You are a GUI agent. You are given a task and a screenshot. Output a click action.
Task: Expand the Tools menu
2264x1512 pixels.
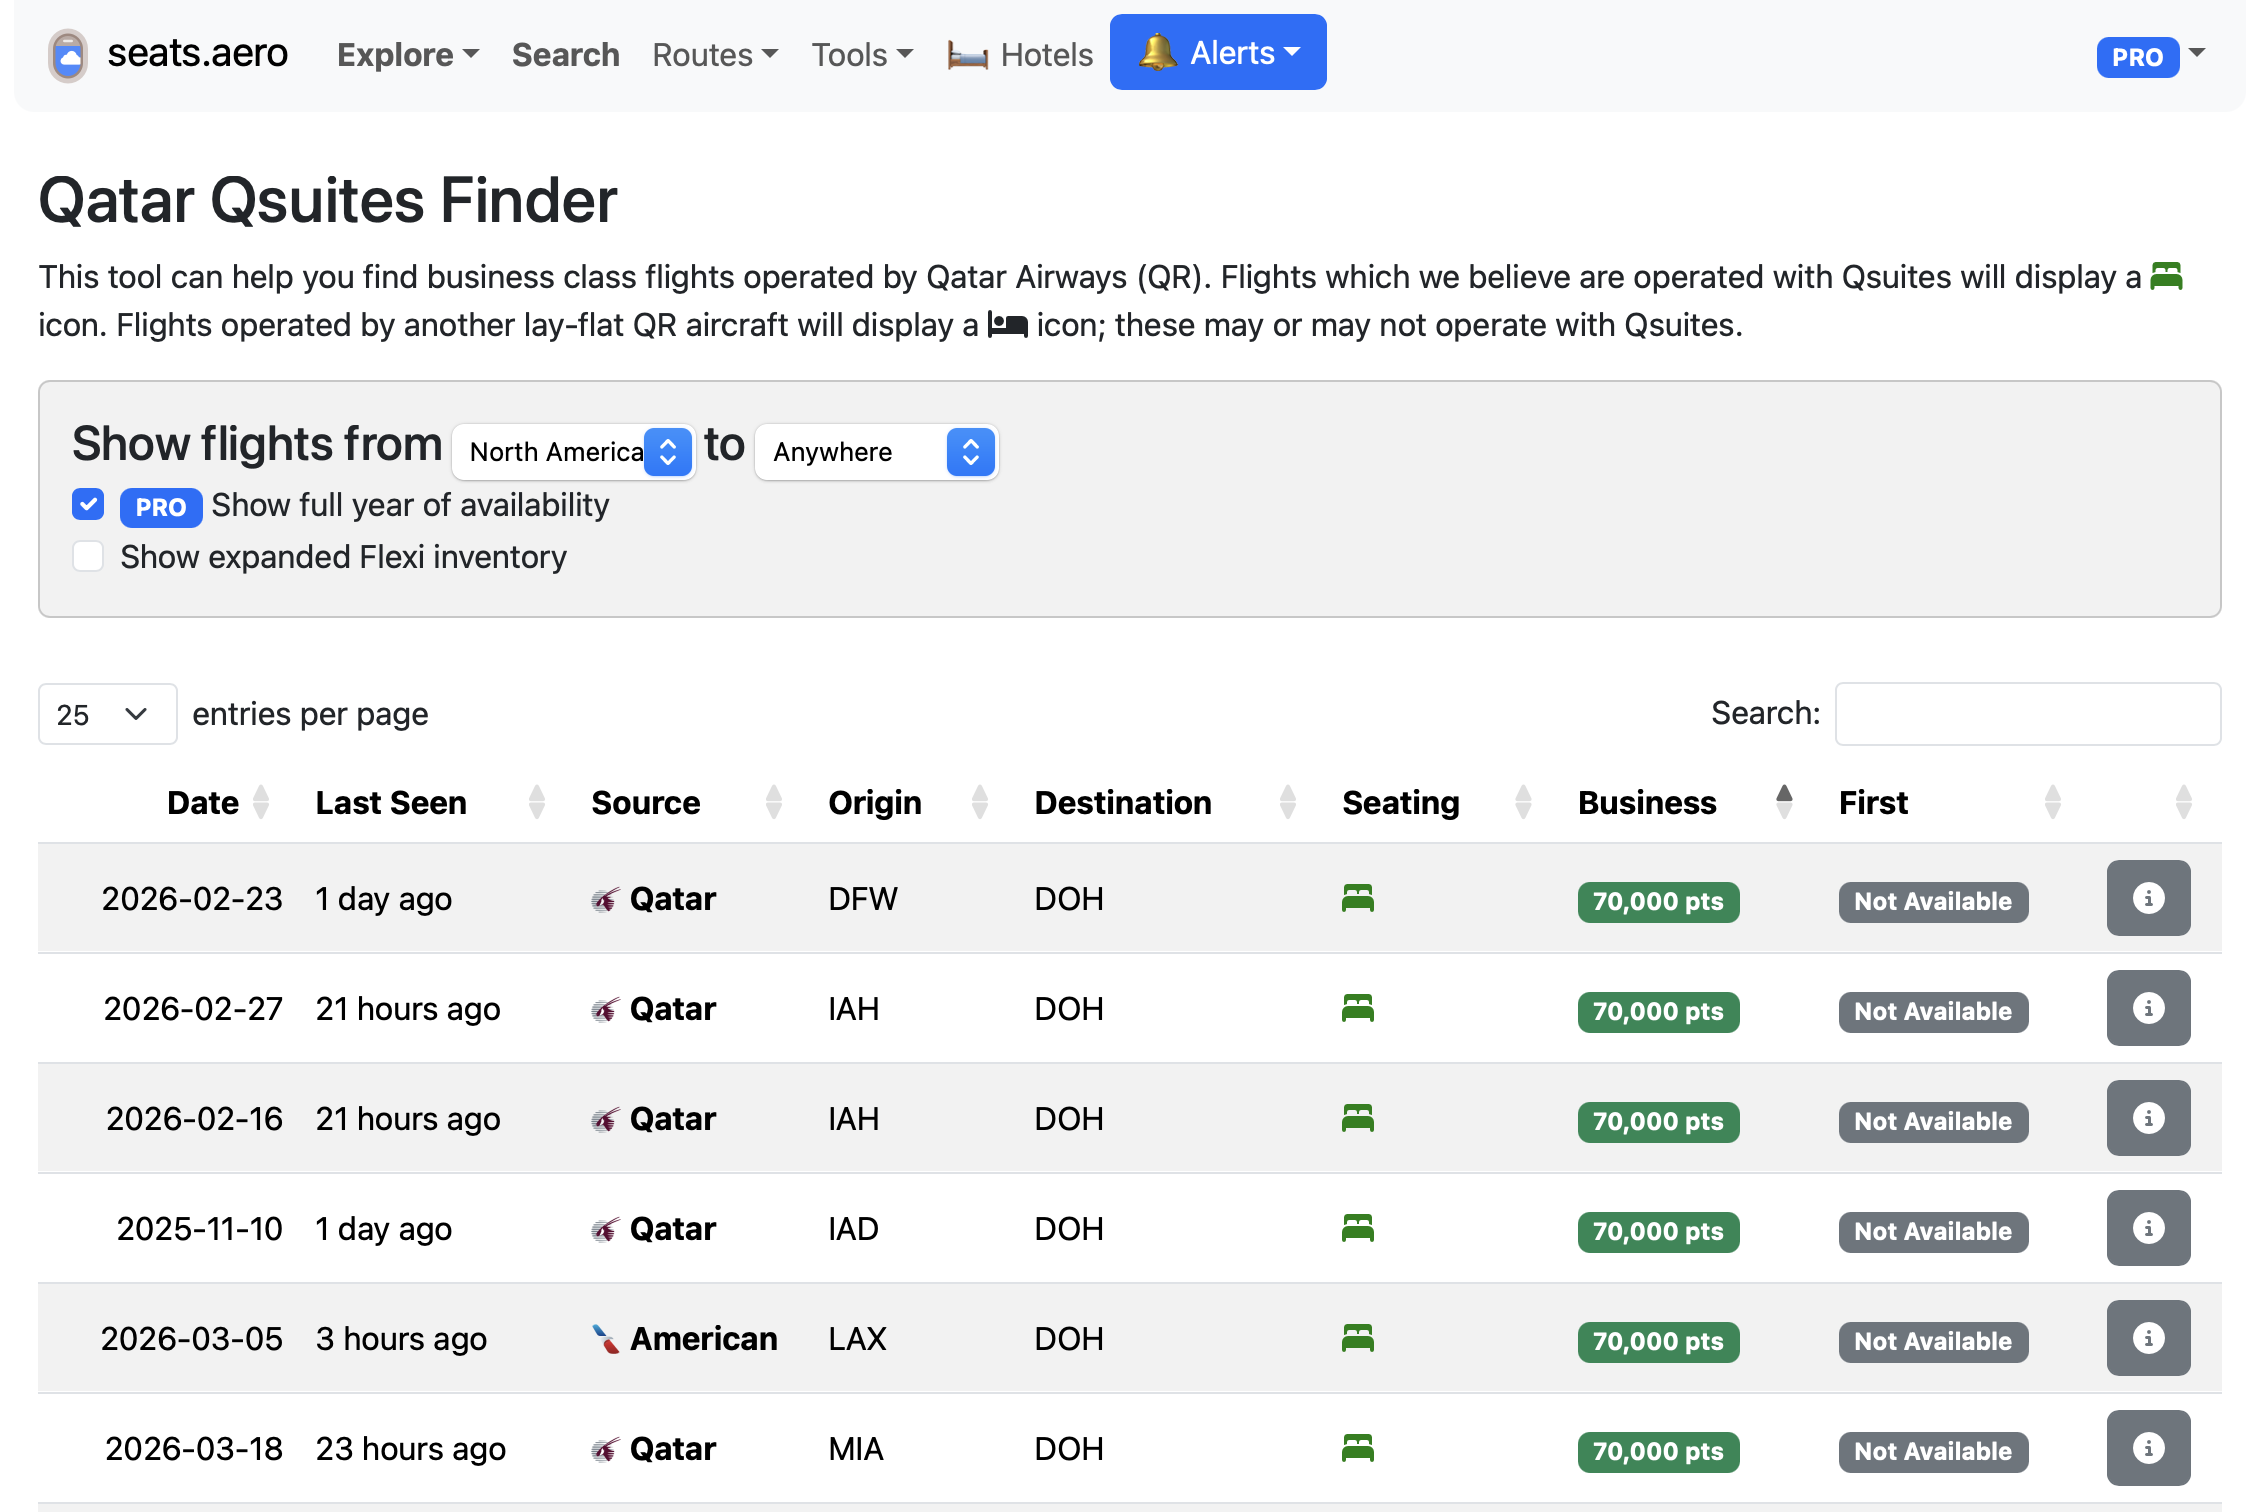[862, 54]
